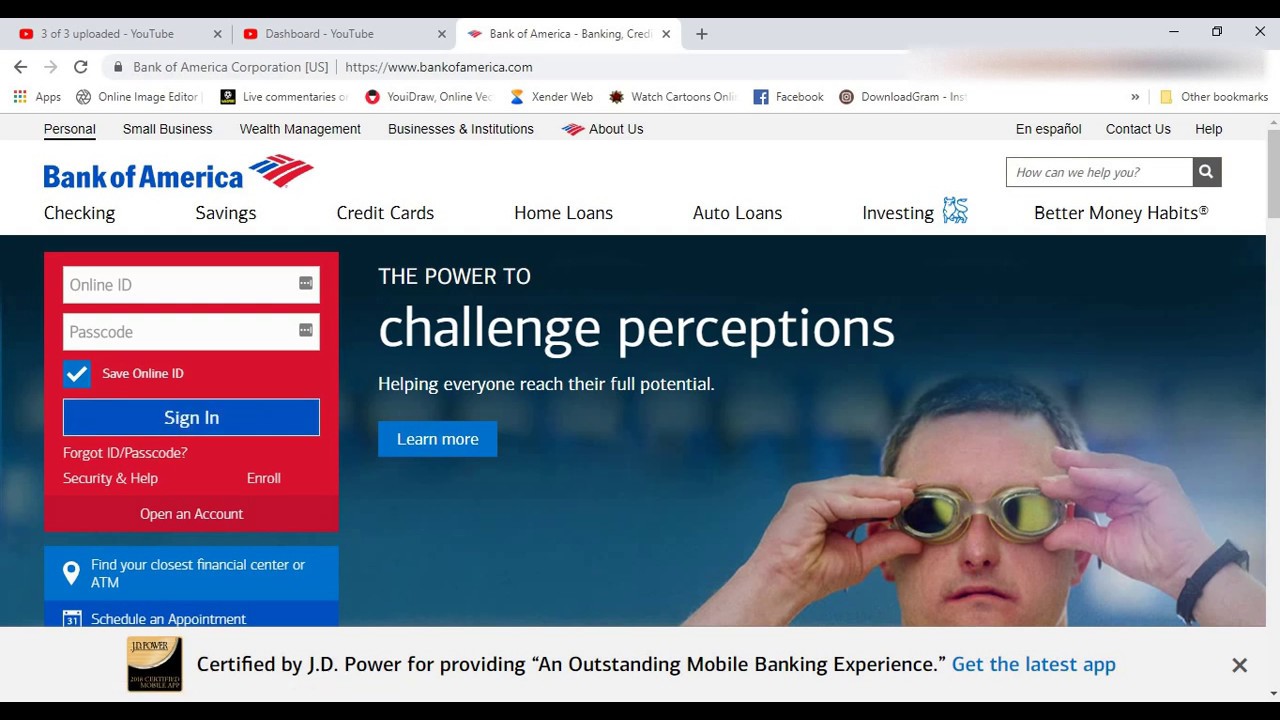Screen dimensions: 1280x720
Task: Open Live commentaries bookmark
Action: click(x=284, y=97)
